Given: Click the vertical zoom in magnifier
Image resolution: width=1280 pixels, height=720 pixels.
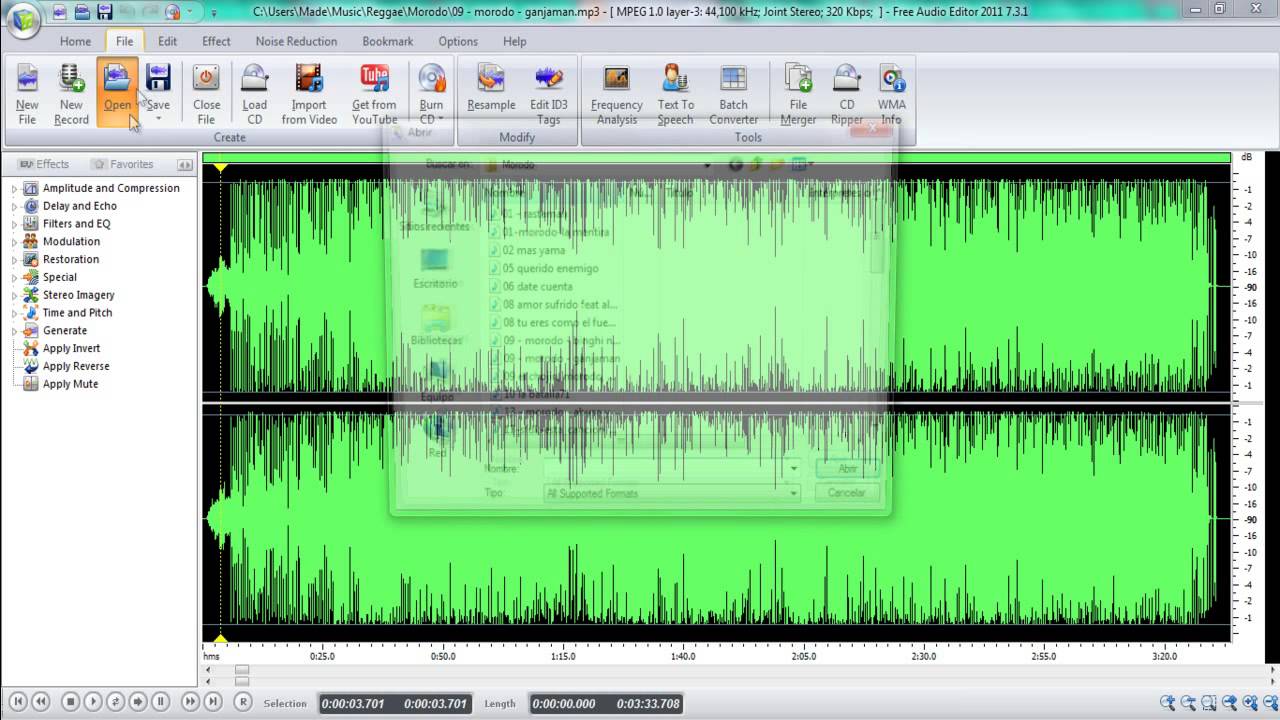Looking at the screenshot, I should pyautogui.click(x=1250, y=703).
